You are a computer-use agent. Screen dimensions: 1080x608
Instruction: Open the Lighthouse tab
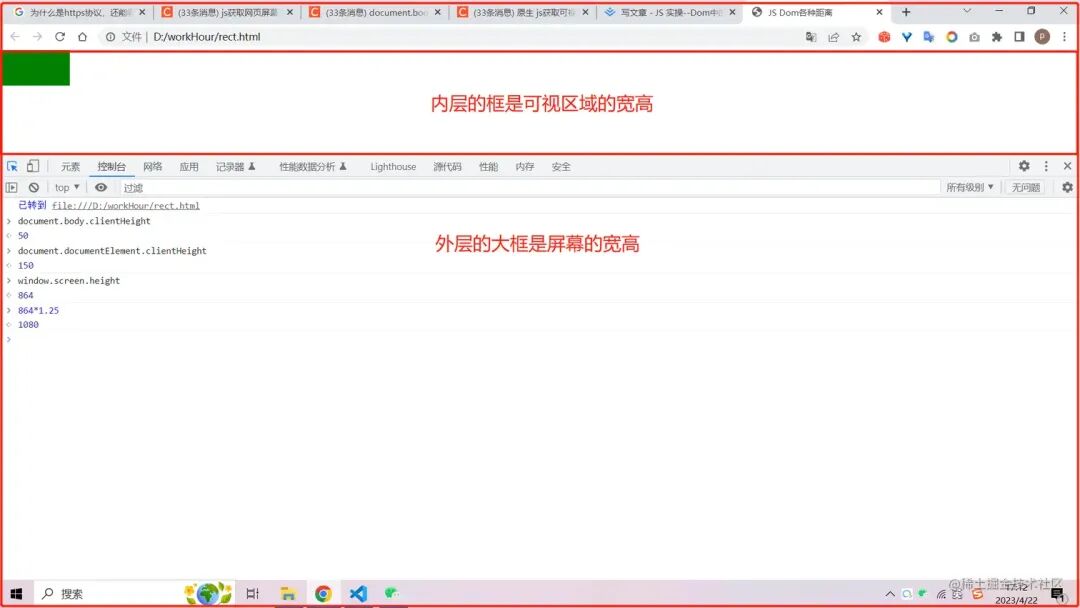393,167
